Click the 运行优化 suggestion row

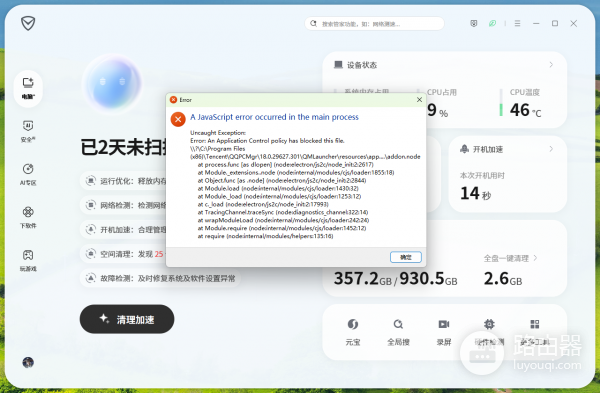[123, 181]
